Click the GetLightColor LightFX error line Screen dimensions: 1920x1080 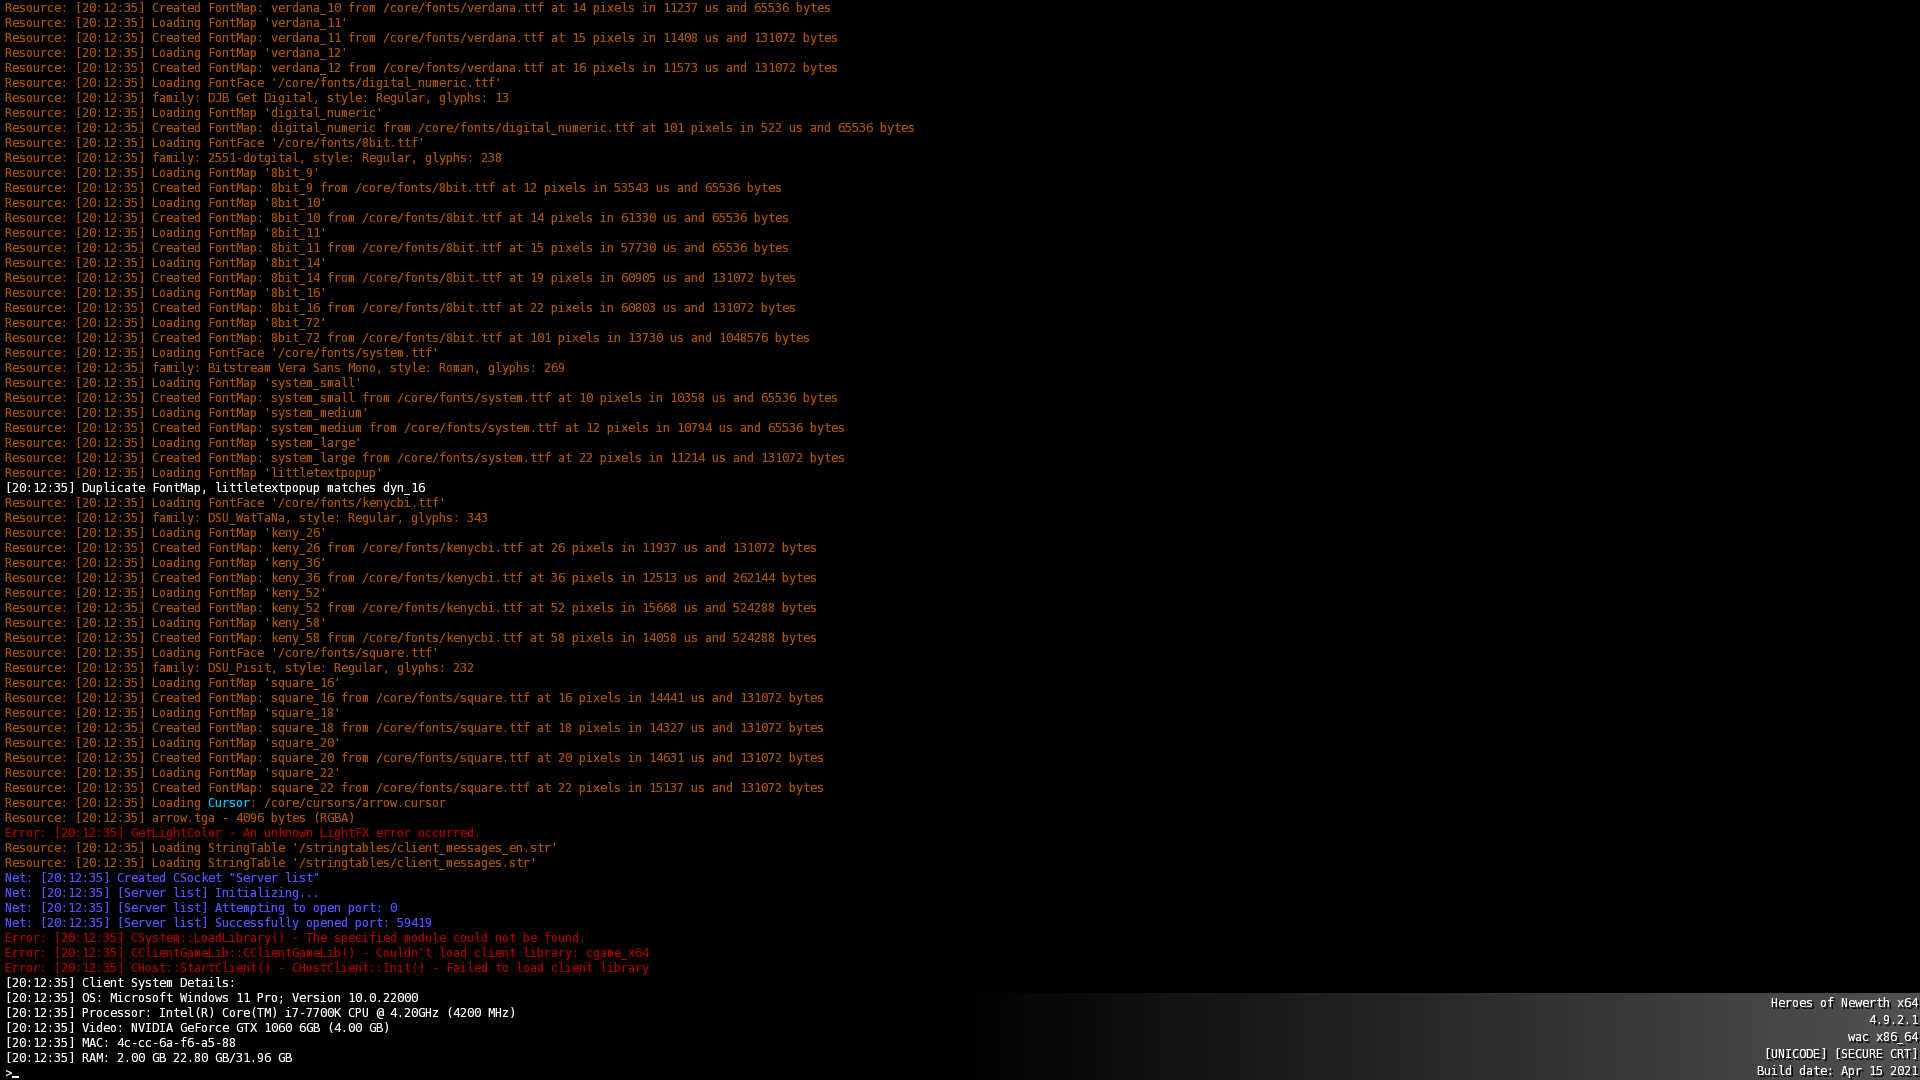coord(242,833)
